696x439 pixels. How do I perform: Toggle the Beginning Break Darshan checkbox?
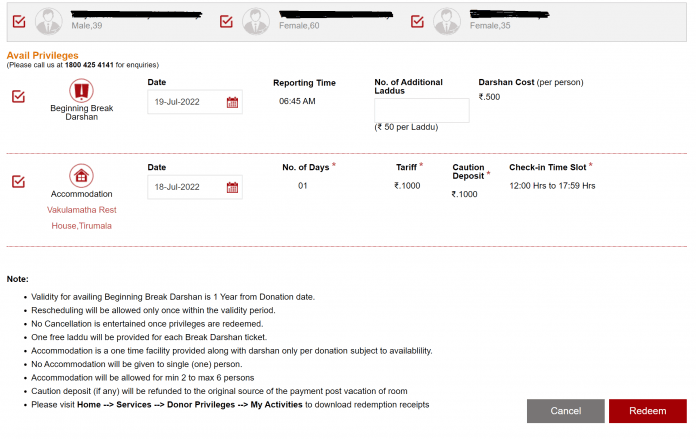(x=19, y=97)
